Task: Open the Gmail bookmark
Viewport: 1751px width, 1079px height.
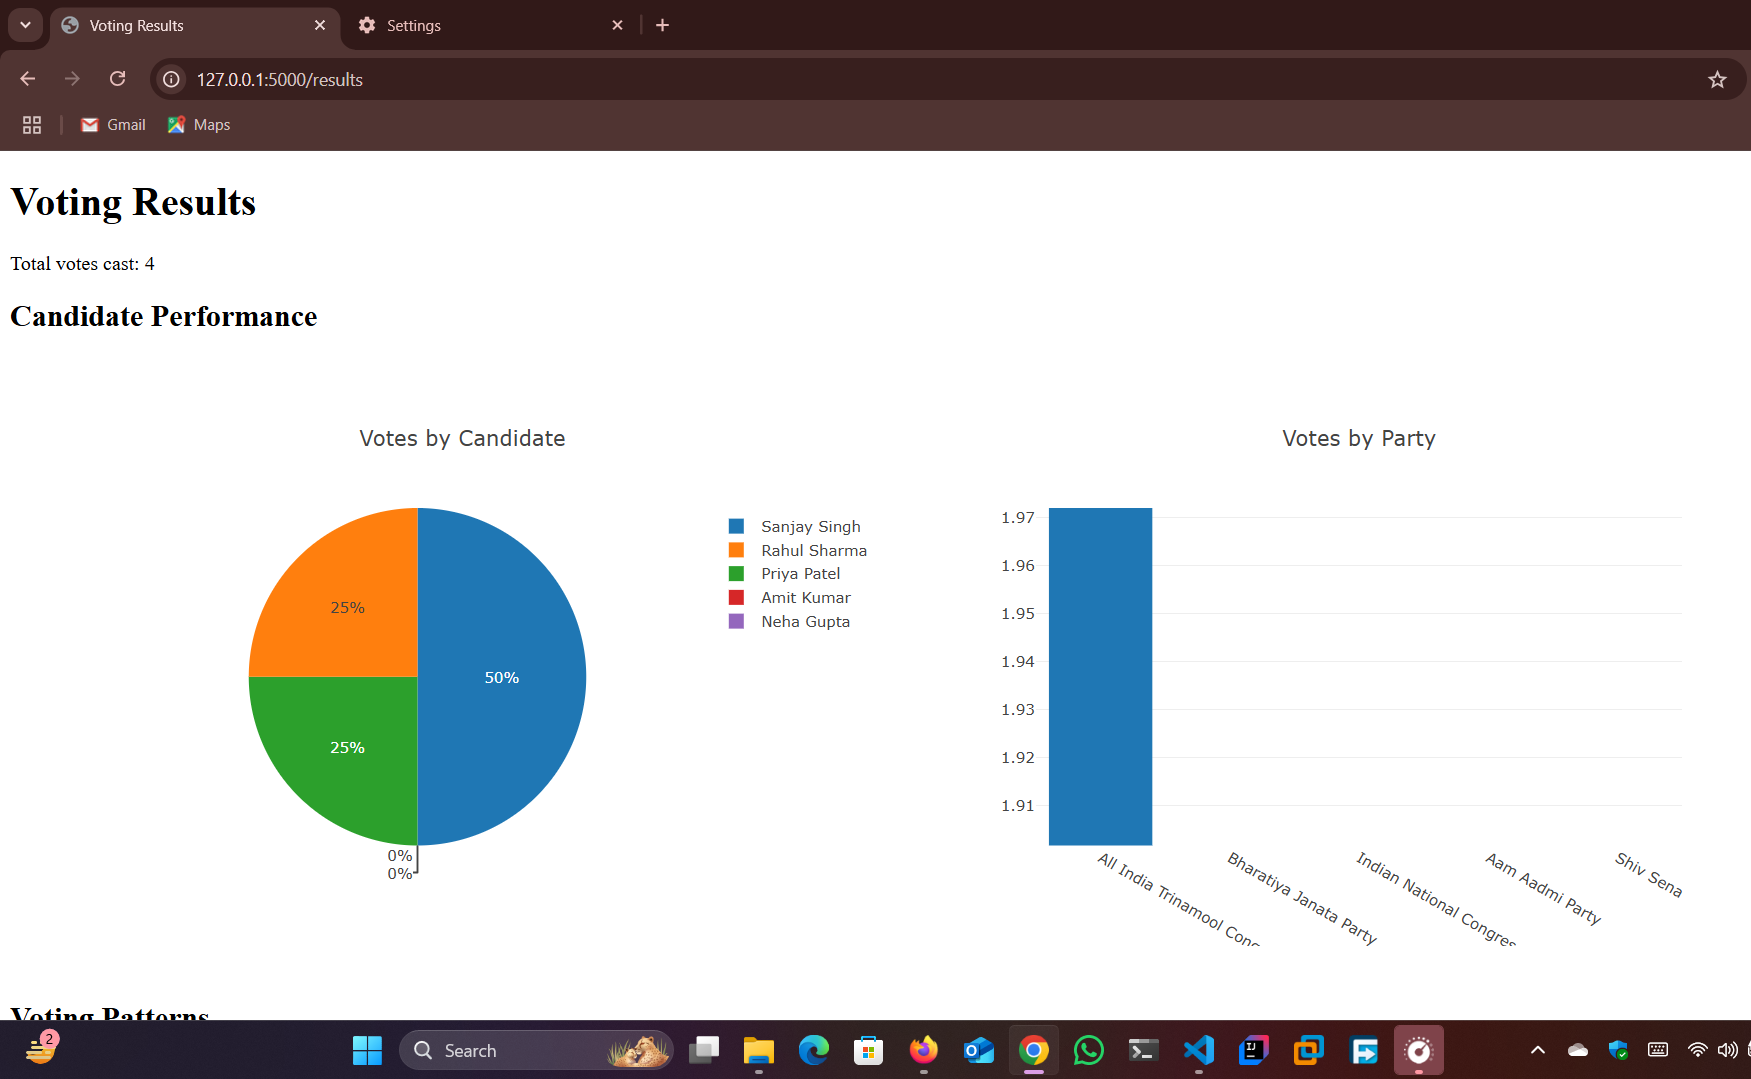Action: (x=113, y=125)
